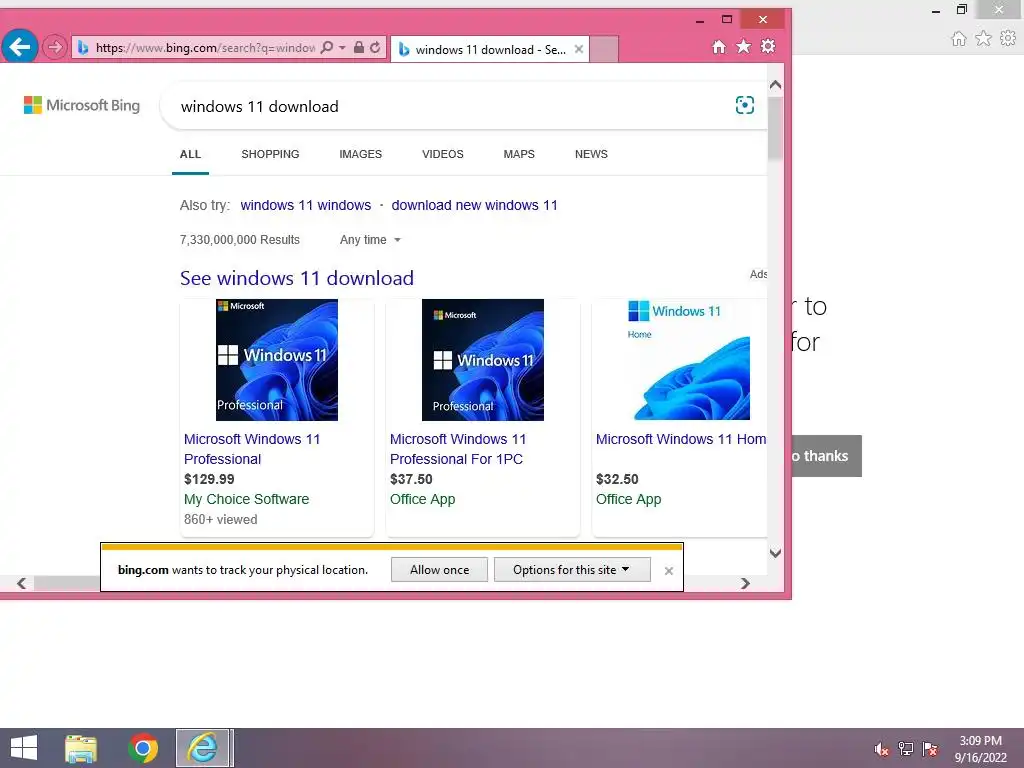Click the vertical scrollbar up arrow
The image size is (1024, 768).
click(775, 85)
